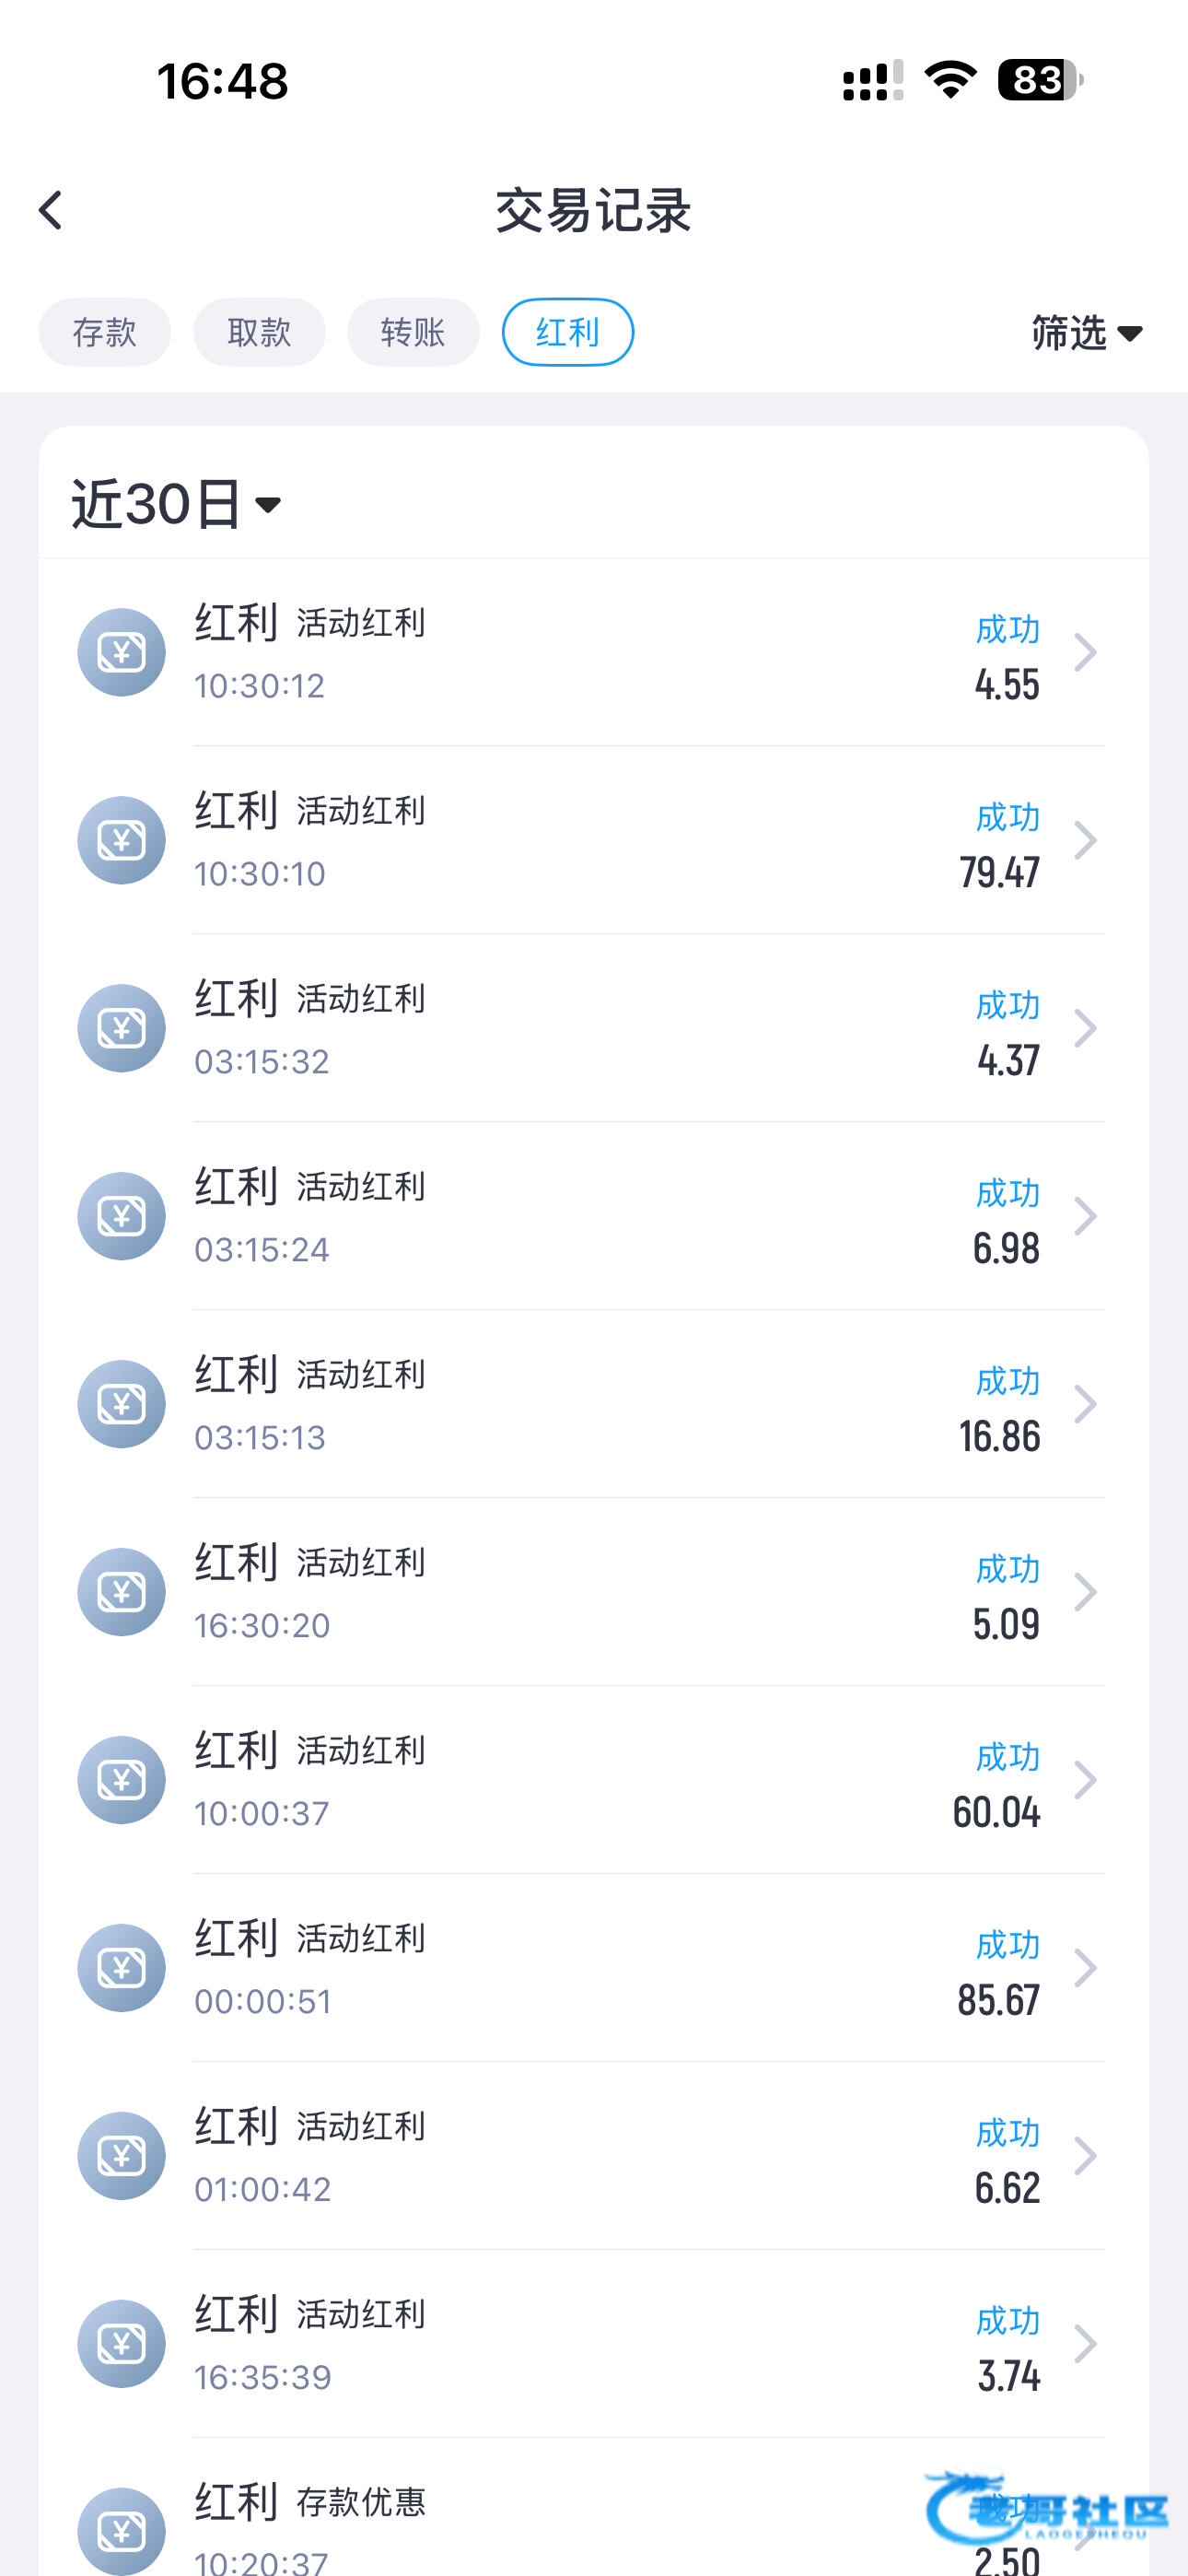Tap the yen icon beside the 10:30:10 record

121,841
